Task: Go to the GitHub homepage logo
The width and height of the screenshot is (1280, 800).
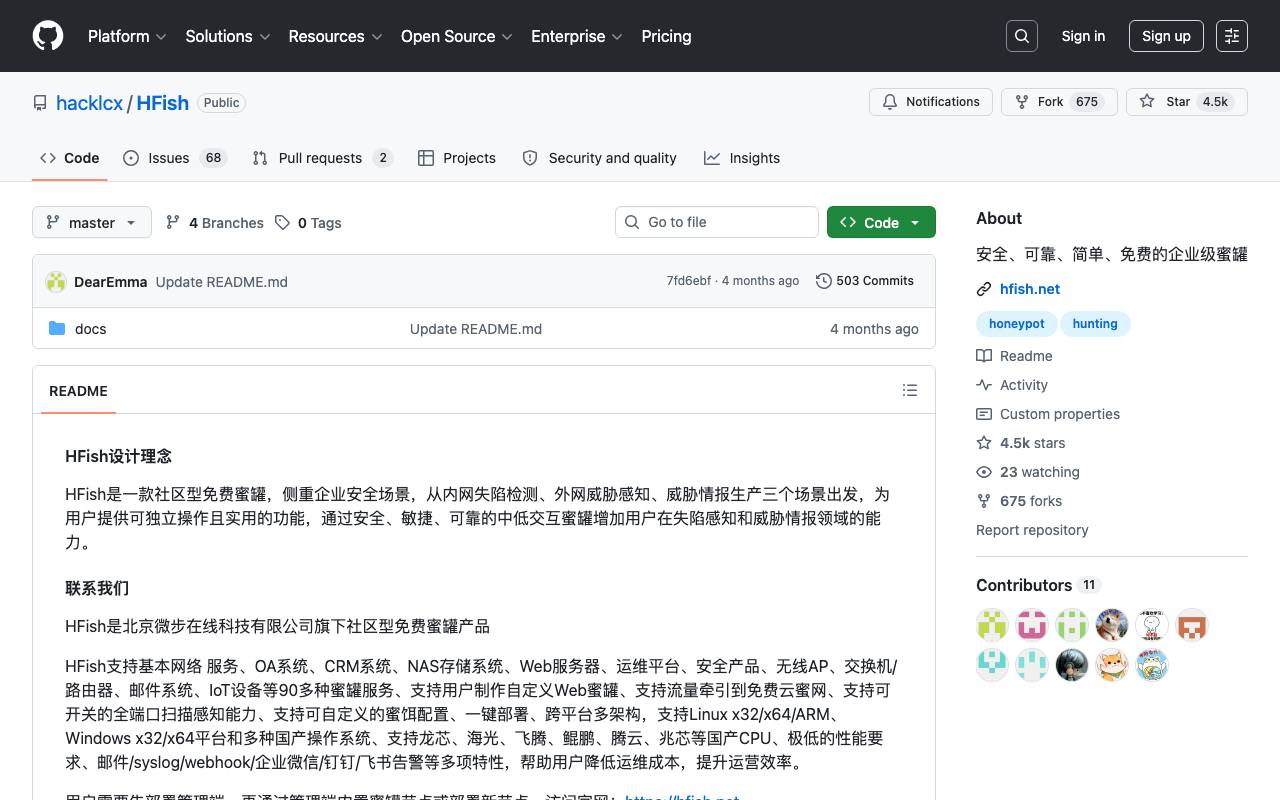Action: click(x=48, y=36)
